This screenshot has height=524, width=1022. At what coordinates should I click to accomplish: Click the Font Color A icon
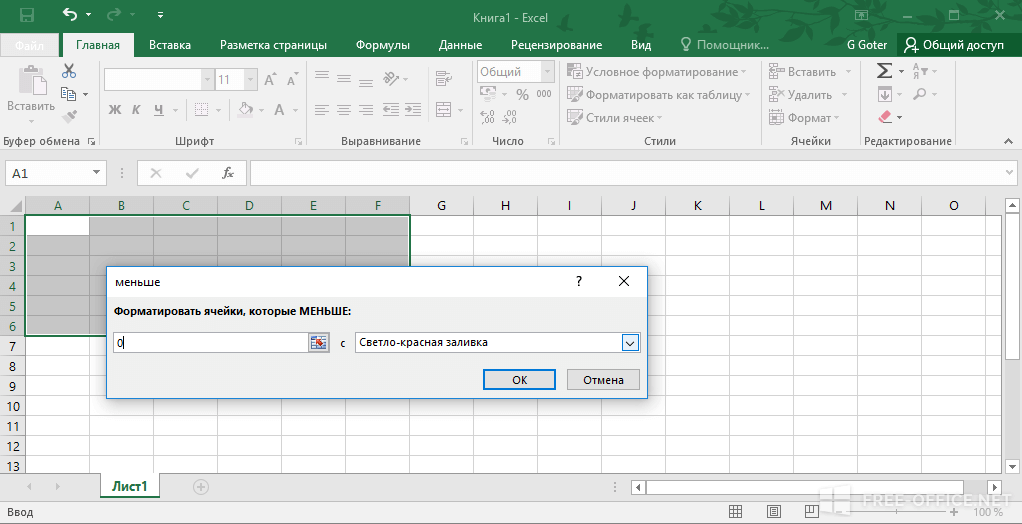click(279, 109)
